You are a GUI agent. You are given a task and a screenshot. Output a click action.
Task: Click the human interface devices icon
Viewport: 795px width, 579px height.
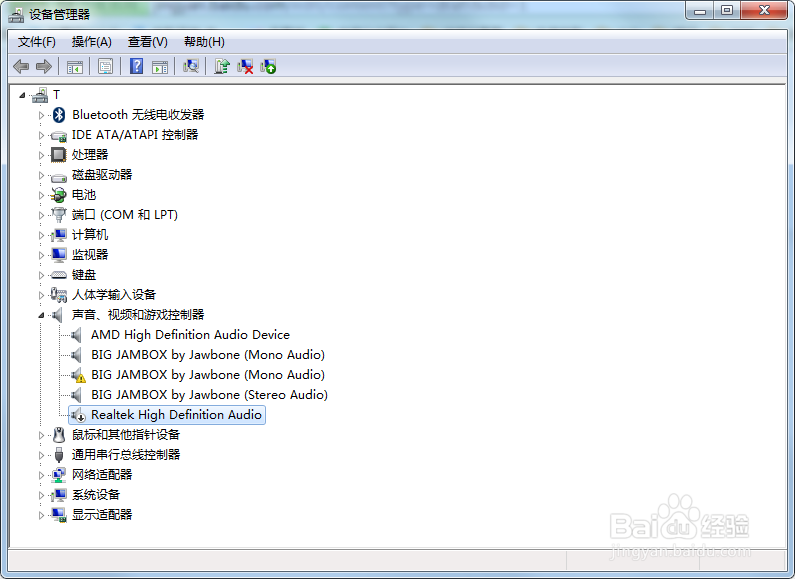59,295
